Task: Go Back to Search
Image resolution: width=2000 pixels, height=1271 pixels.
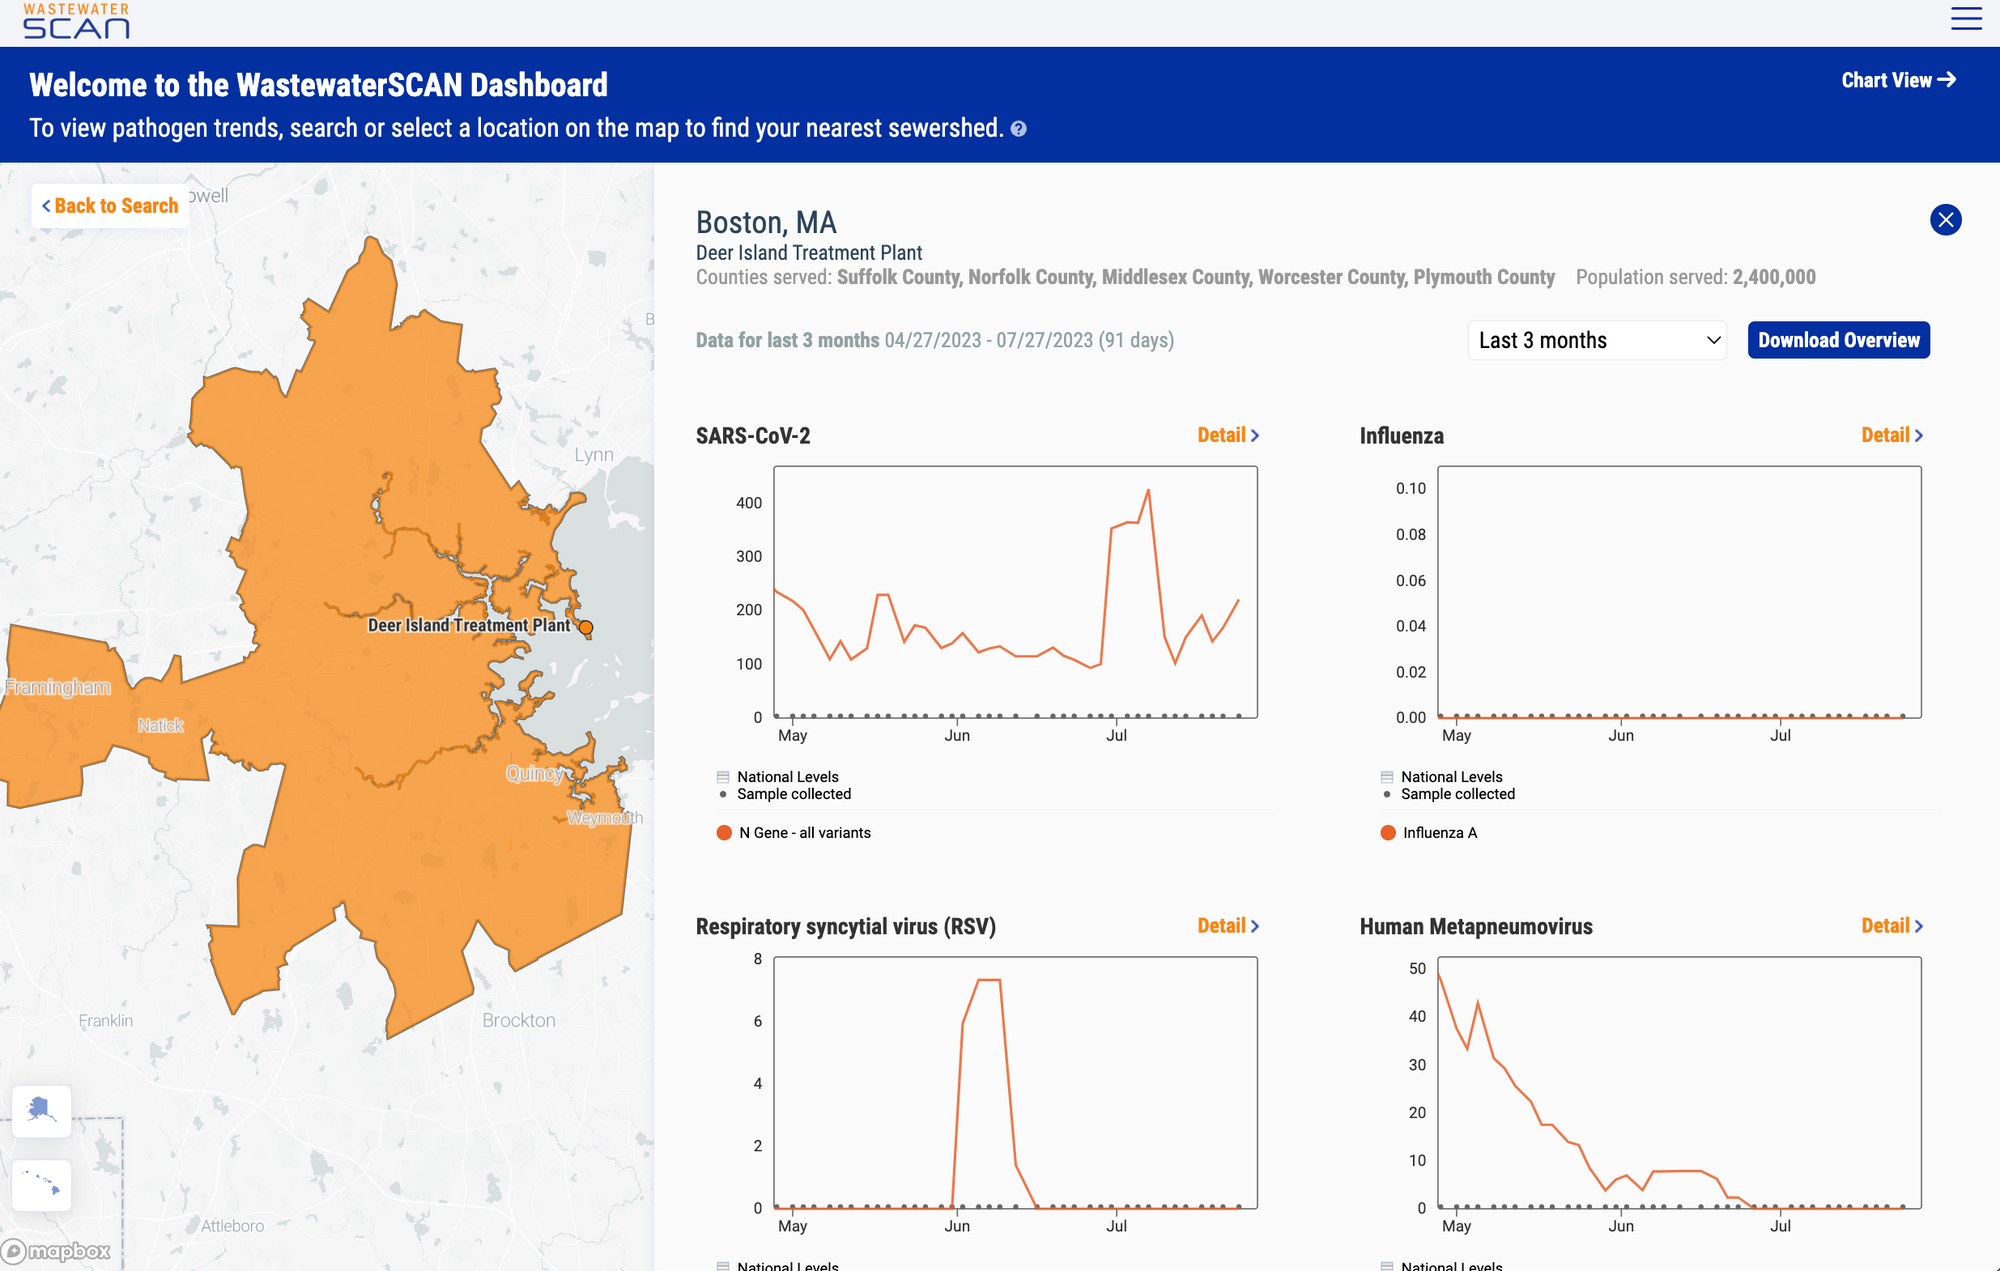Action: (110, 206)
